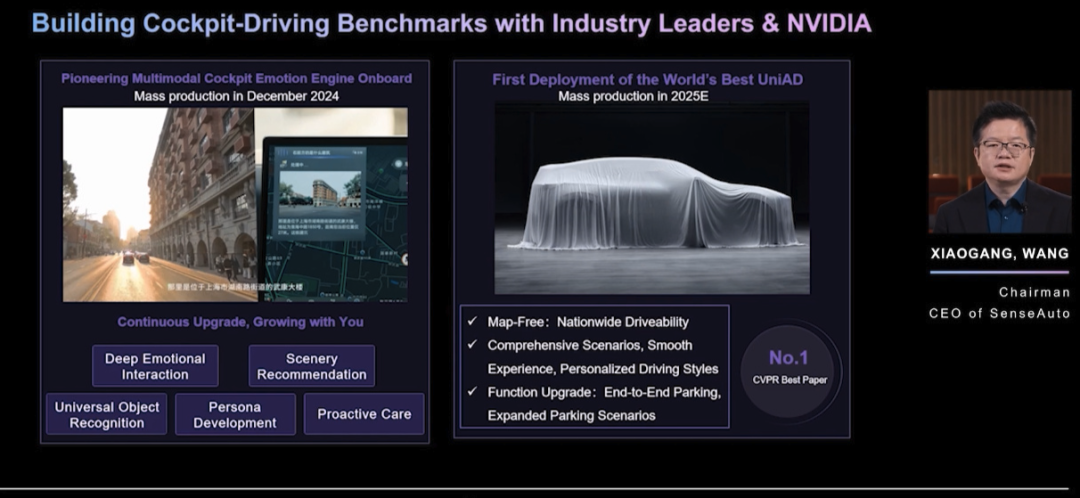Click the checkmark beside Function Upgrade

472,391
